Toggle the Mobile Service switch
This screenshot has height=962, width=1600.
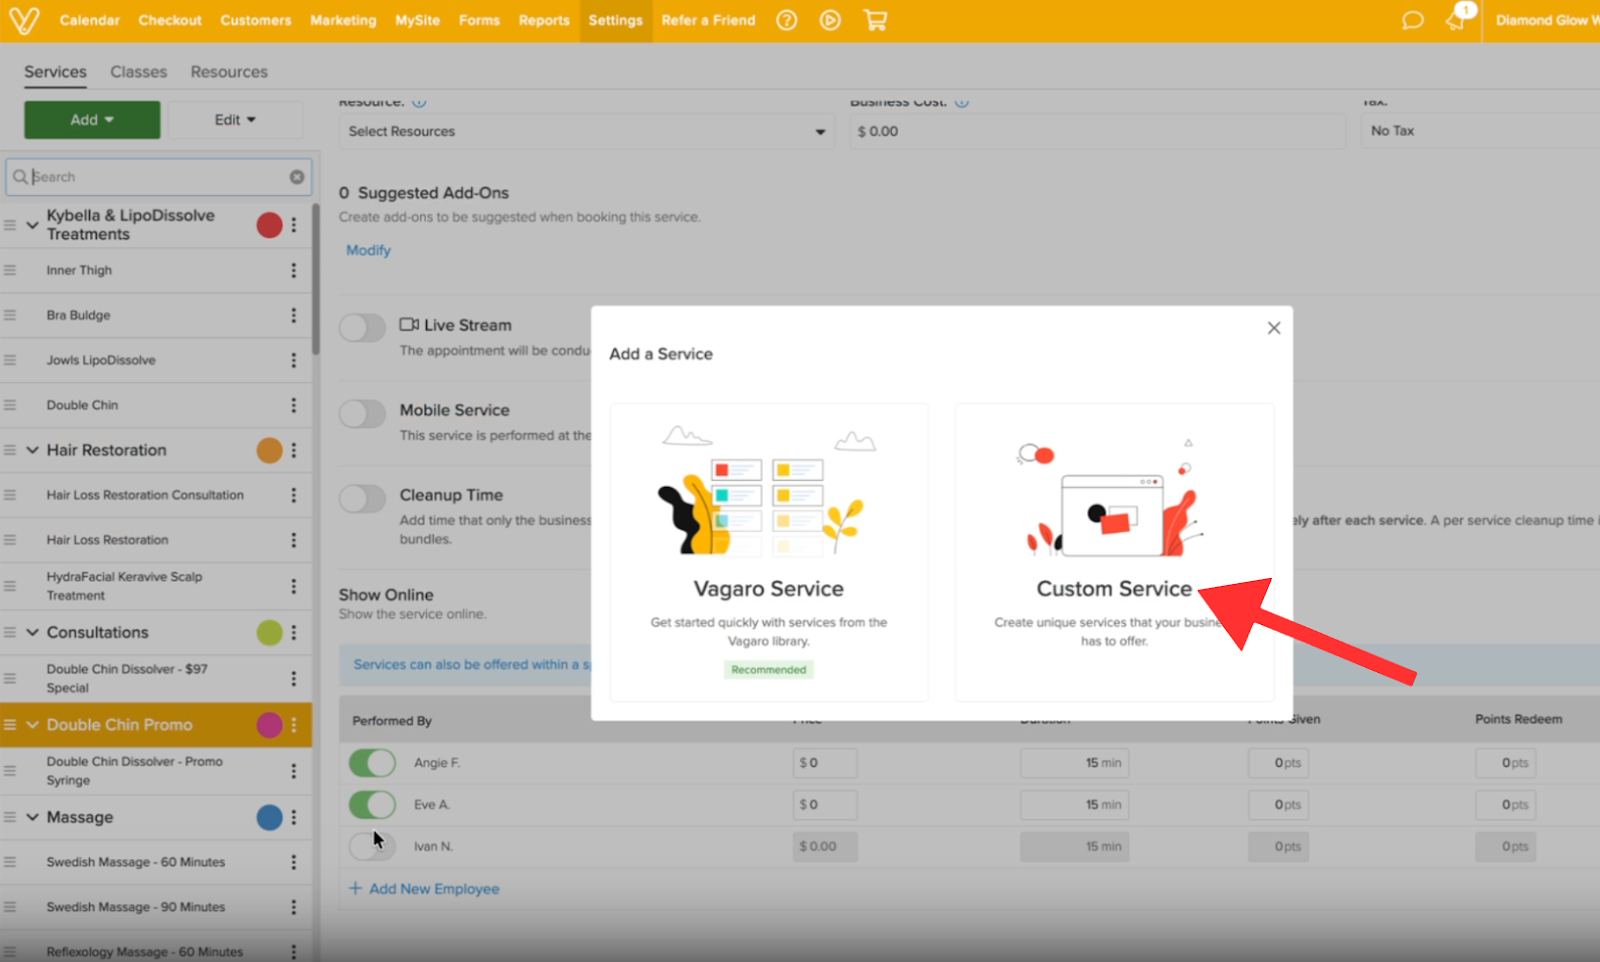tap(362, 413)
